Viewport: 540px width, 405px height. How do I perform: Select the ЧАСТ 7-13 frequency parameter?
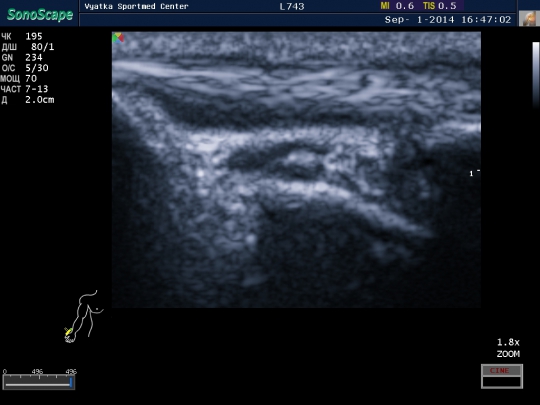click(24, 89)
